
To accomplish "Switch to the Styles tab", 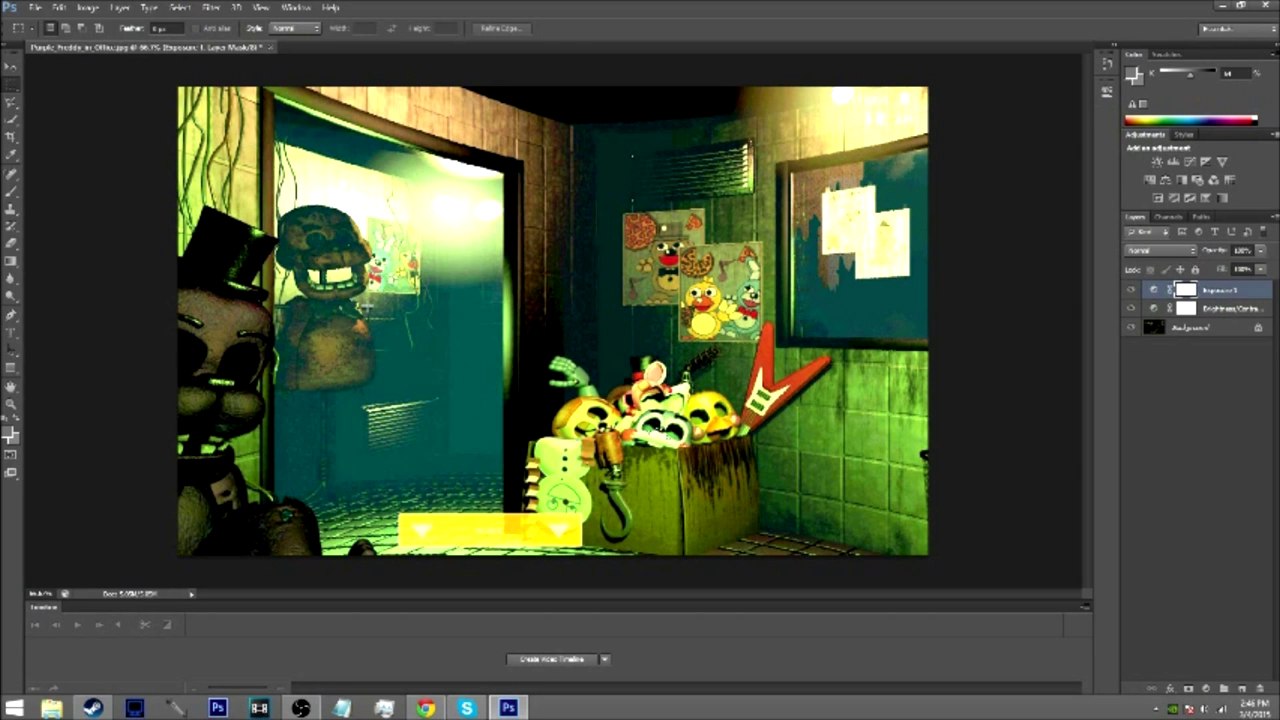I will [x=1184, y=134].
